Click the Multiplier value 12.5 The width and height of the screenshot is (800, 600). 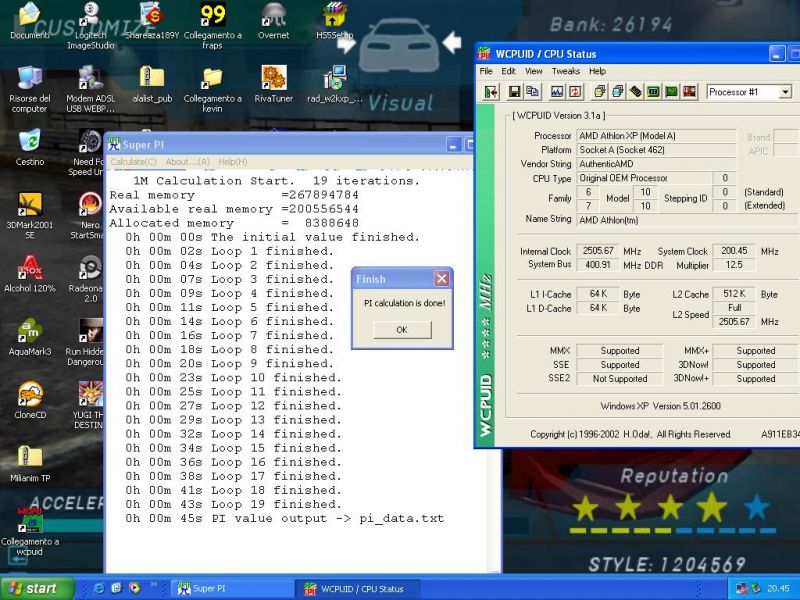734,265
